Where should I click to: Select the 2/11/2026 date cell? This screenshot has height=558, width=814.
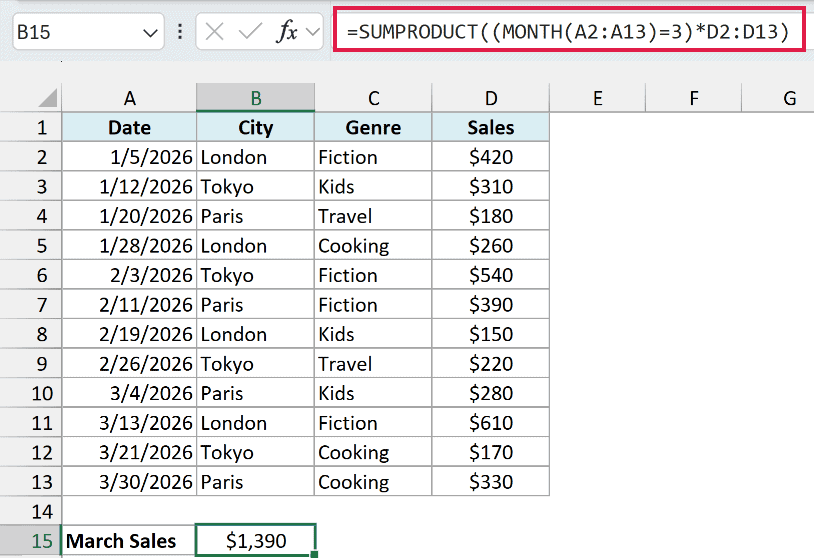pyautogui.click(x=129, y=304)
